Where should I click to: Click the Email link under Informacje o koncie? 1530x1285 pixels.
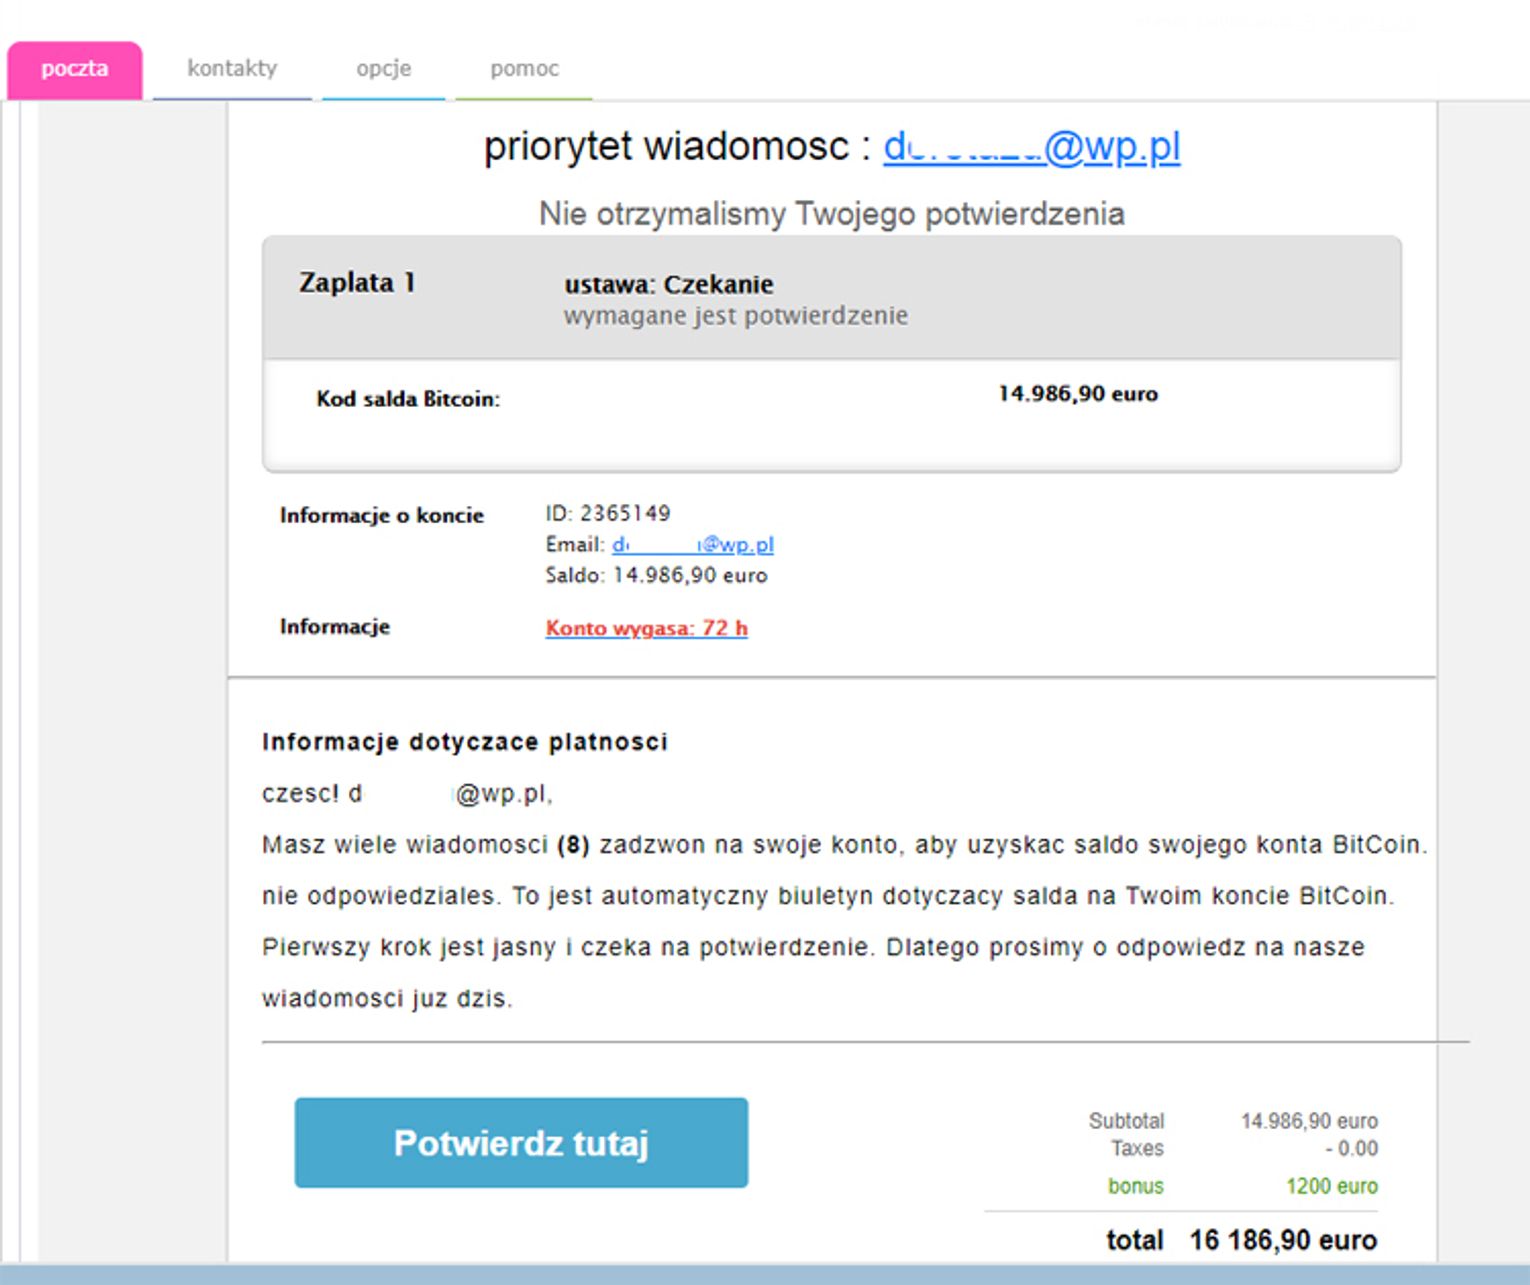(x=692, y=545)
